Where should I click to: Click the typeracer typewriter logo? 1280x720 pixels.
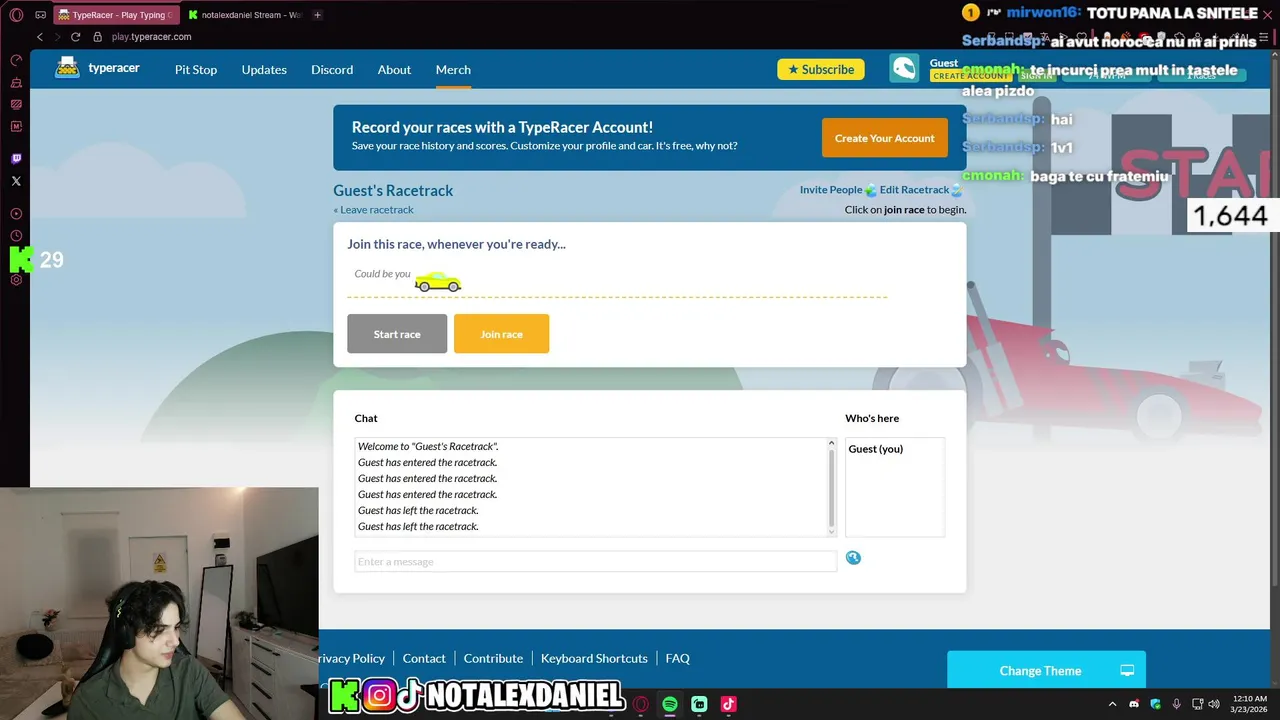click(x=67, y=68)
